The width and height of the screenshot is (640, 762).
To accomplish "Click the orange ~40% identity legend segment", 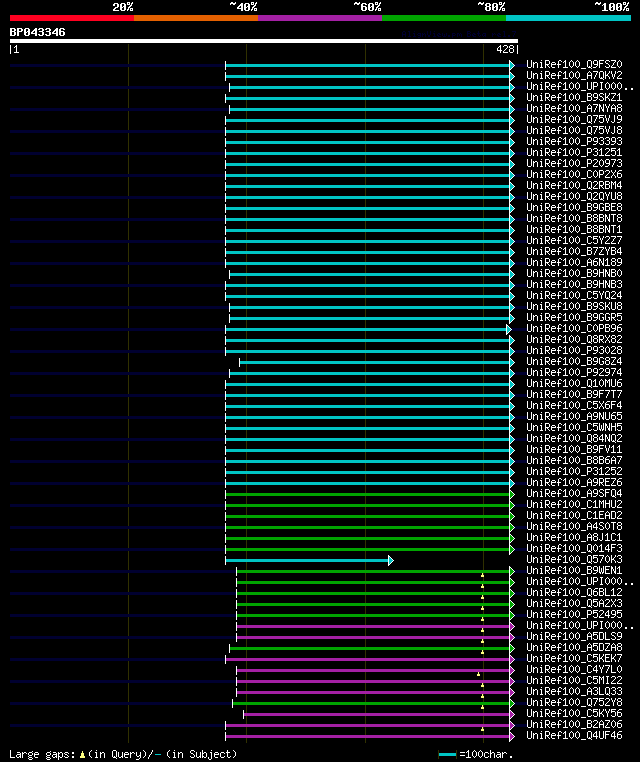I will 196,18.
